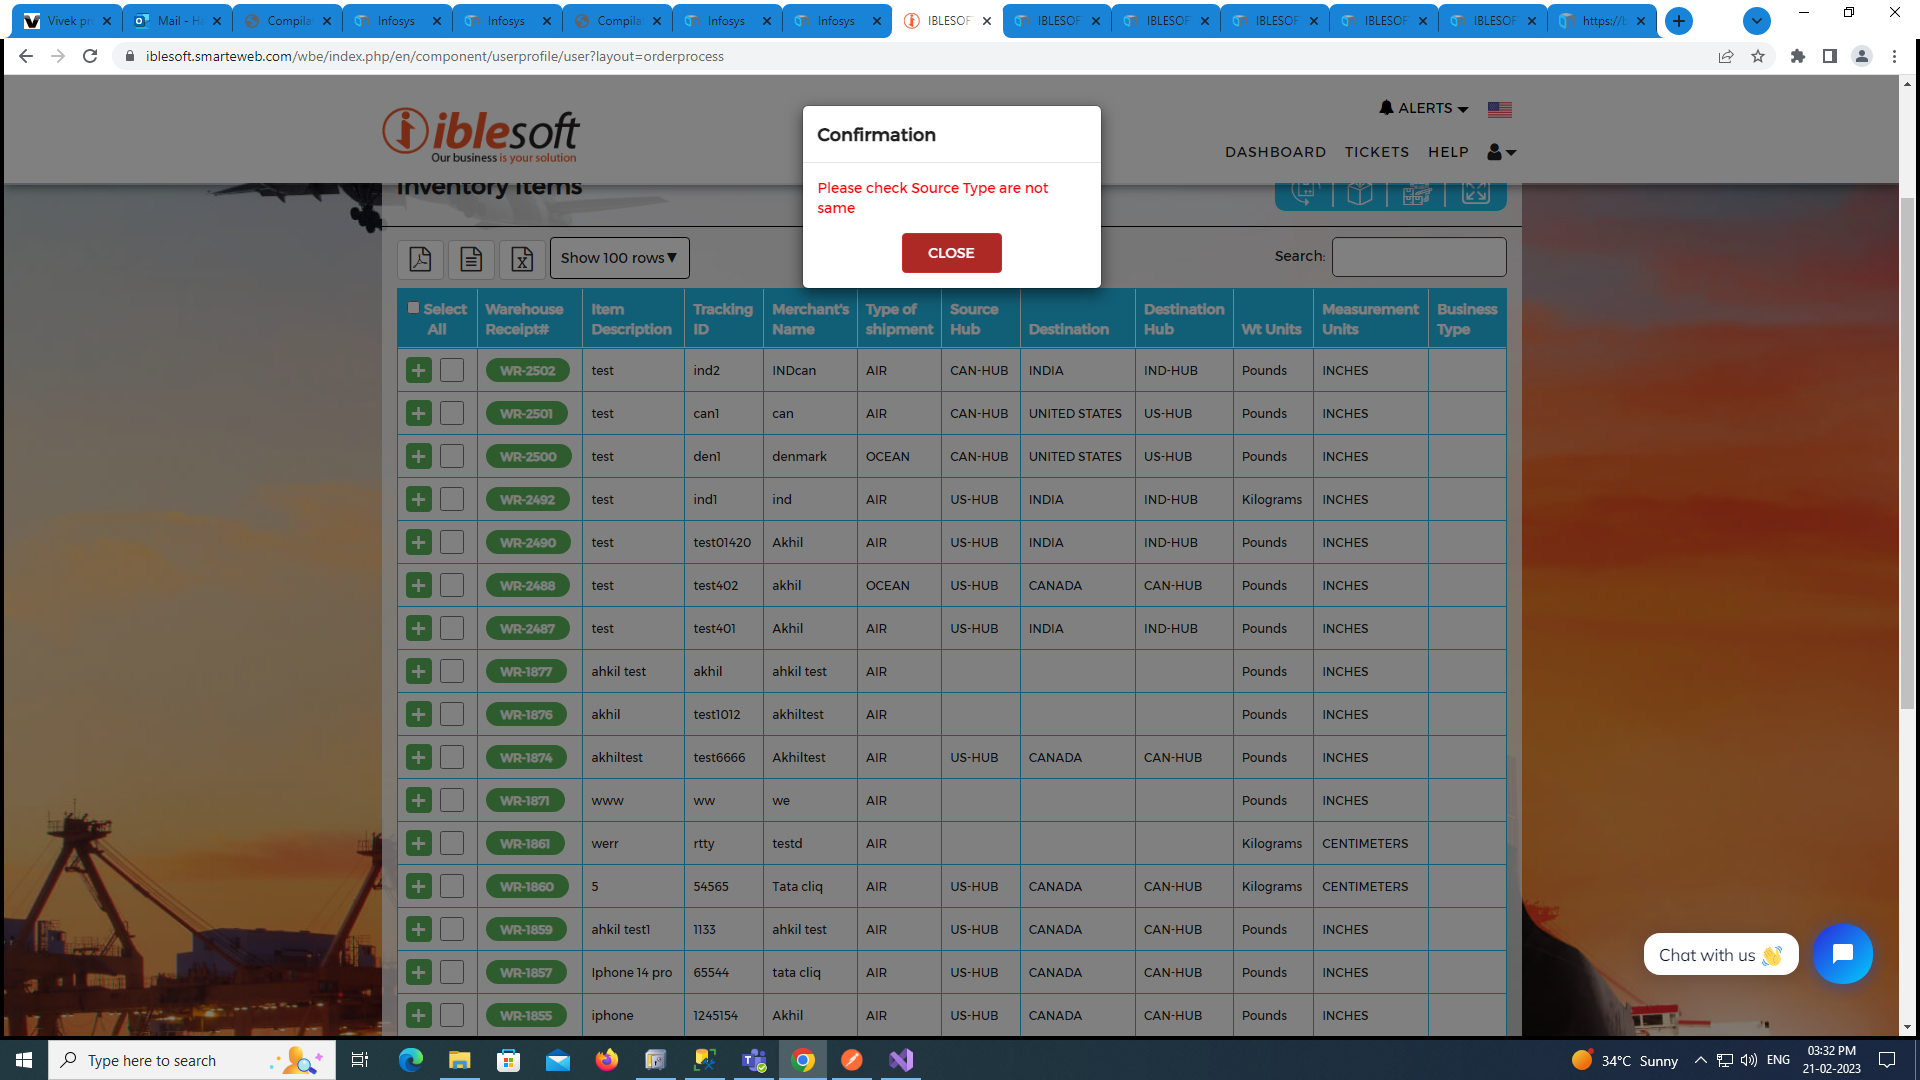
Task: Select the United States flag language icon
Action: [x=1499, y=109]
